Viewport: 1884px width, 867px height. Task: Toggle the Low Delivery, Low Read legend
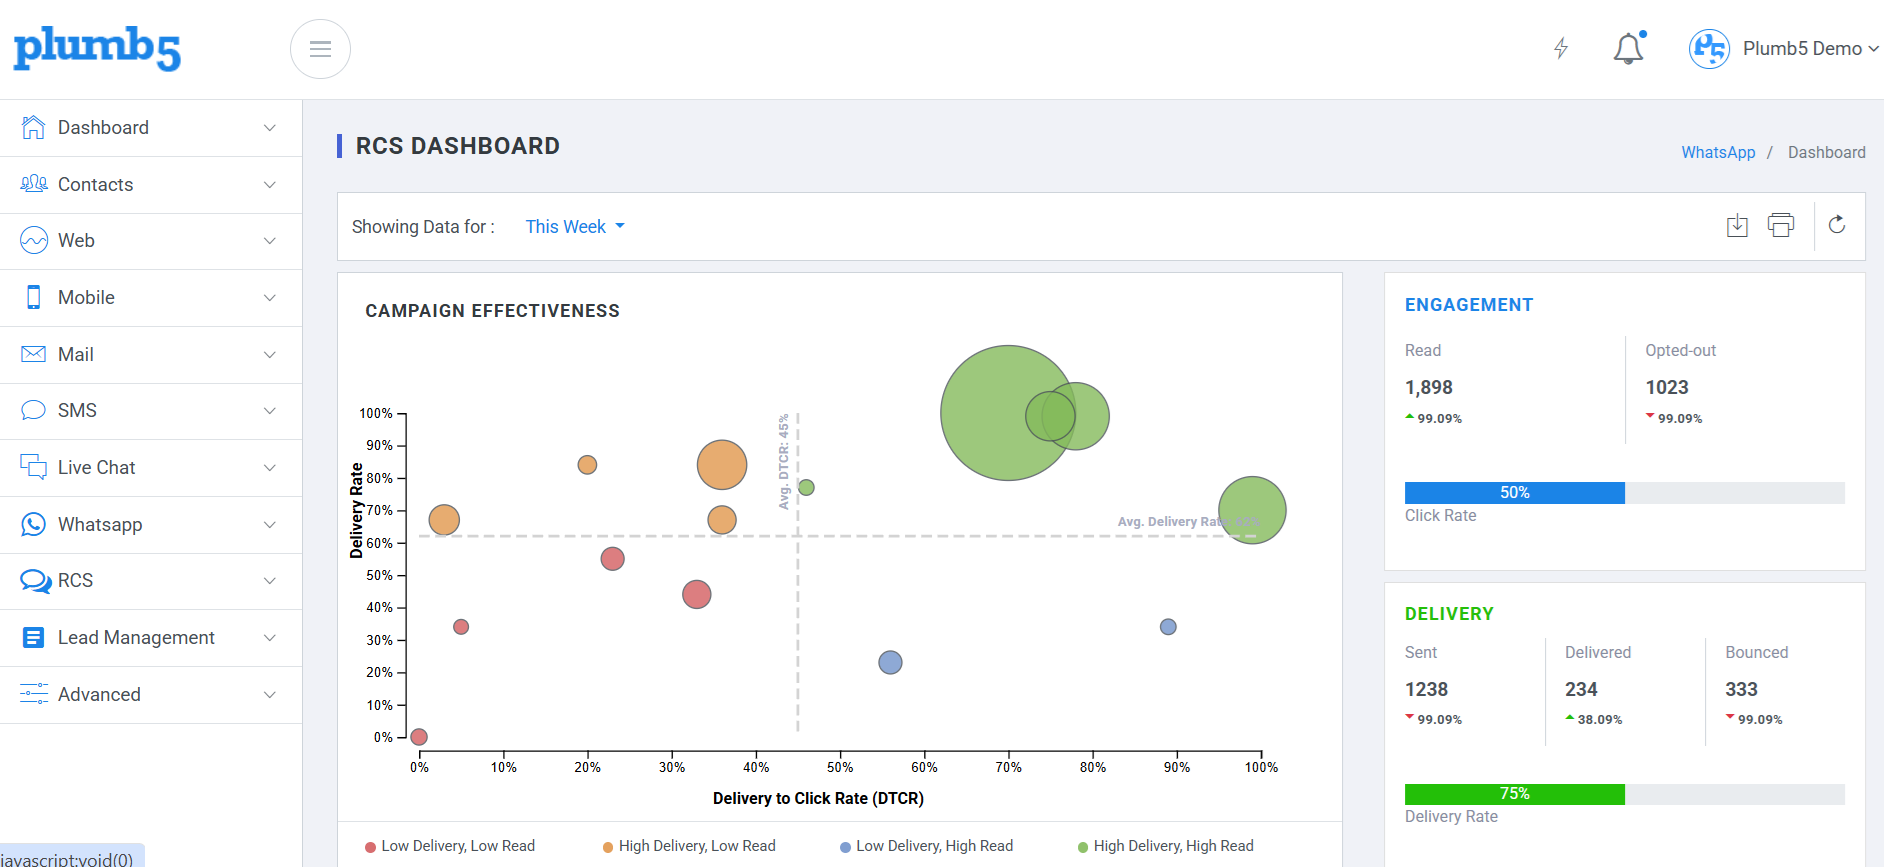[450, 846]
